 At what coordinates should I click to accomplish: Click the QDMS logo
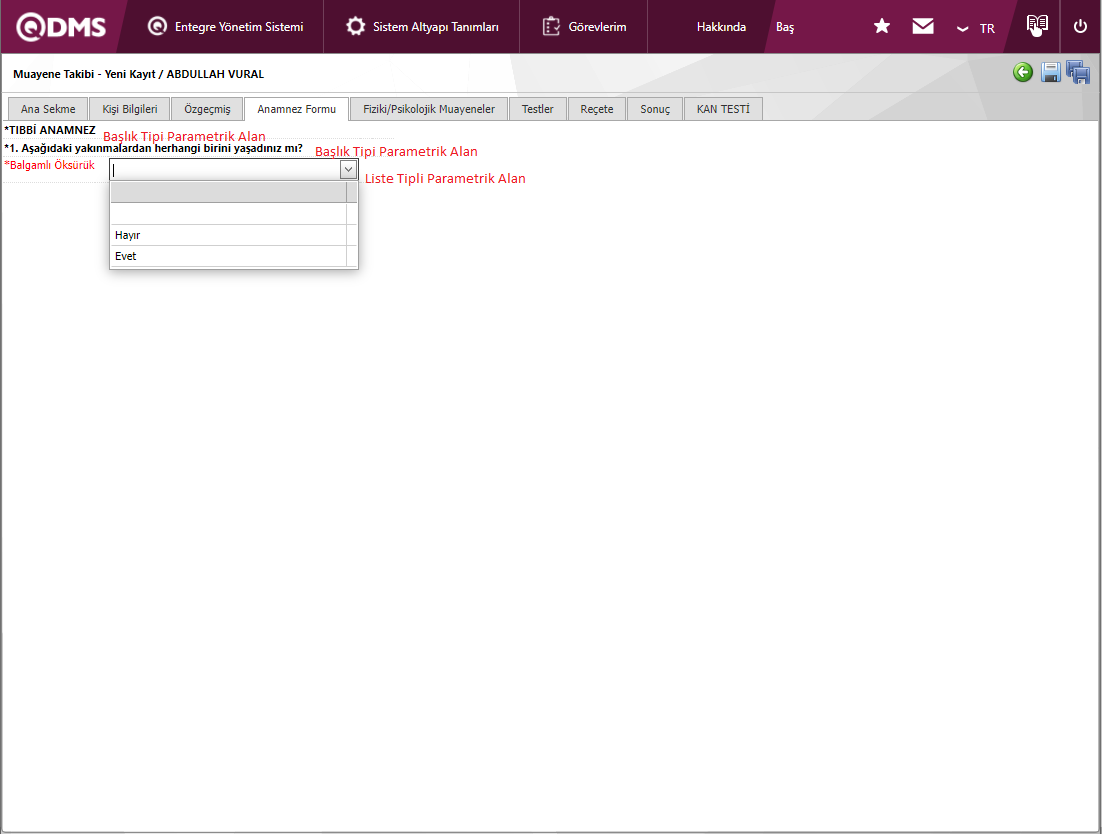pyautogui.click(x=61, y=27)
